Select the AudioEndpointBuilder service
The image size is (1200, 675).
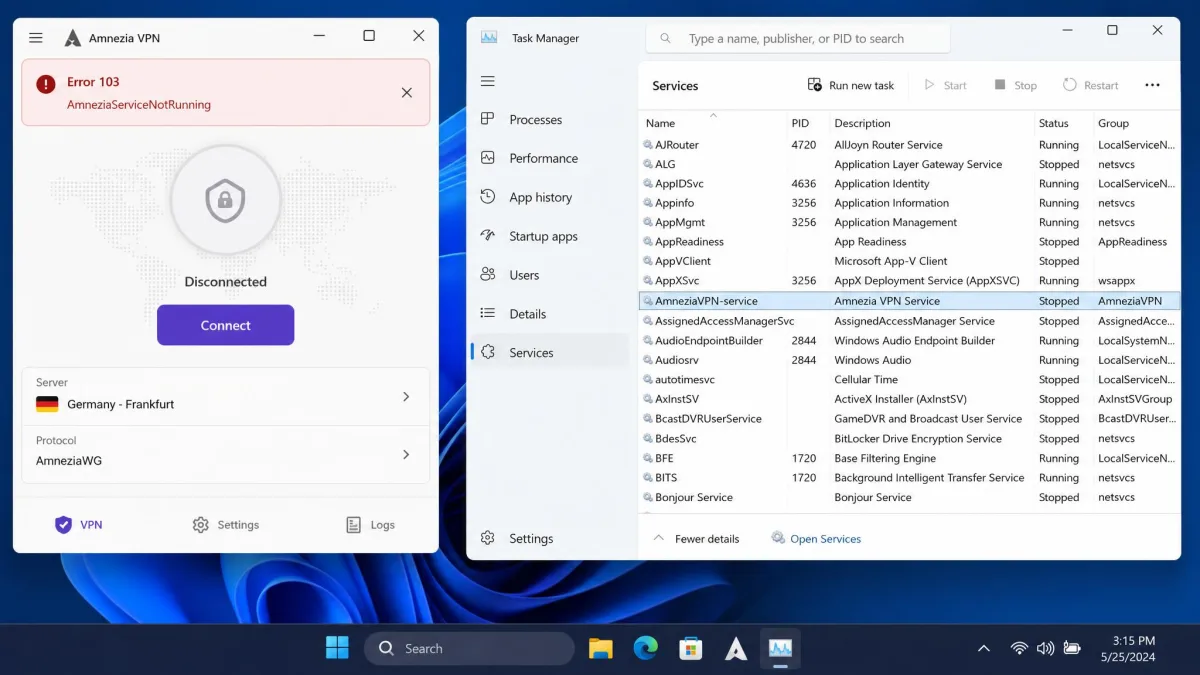(909, 341)
